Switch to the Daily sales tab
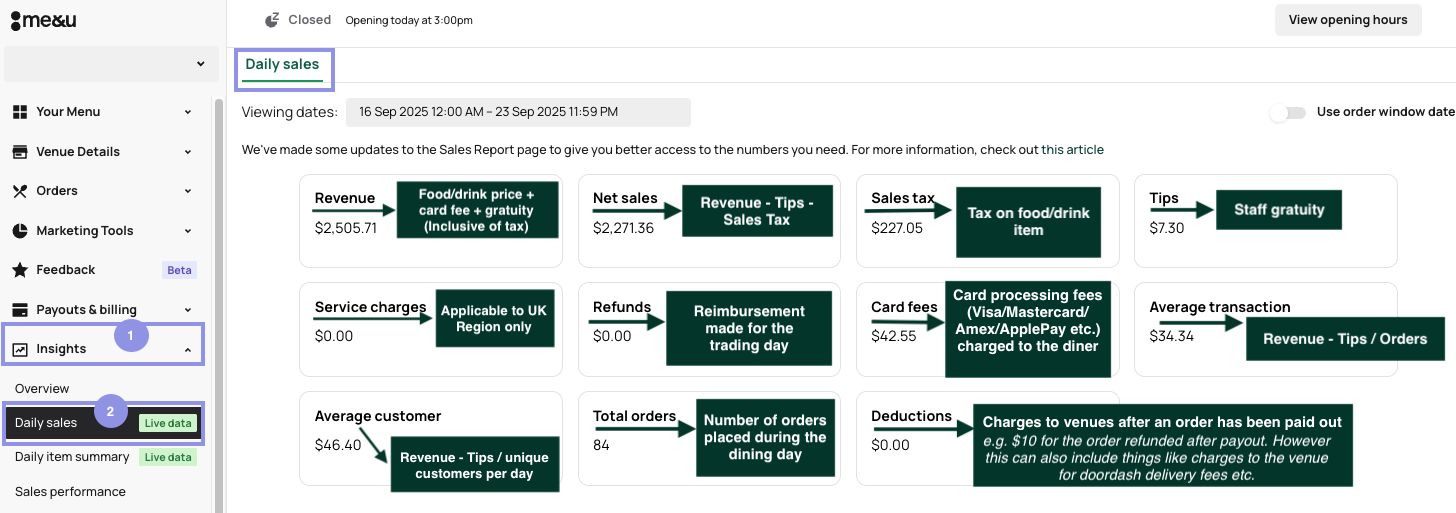Viewport: 1456px width, 513px height. [283, 64]
